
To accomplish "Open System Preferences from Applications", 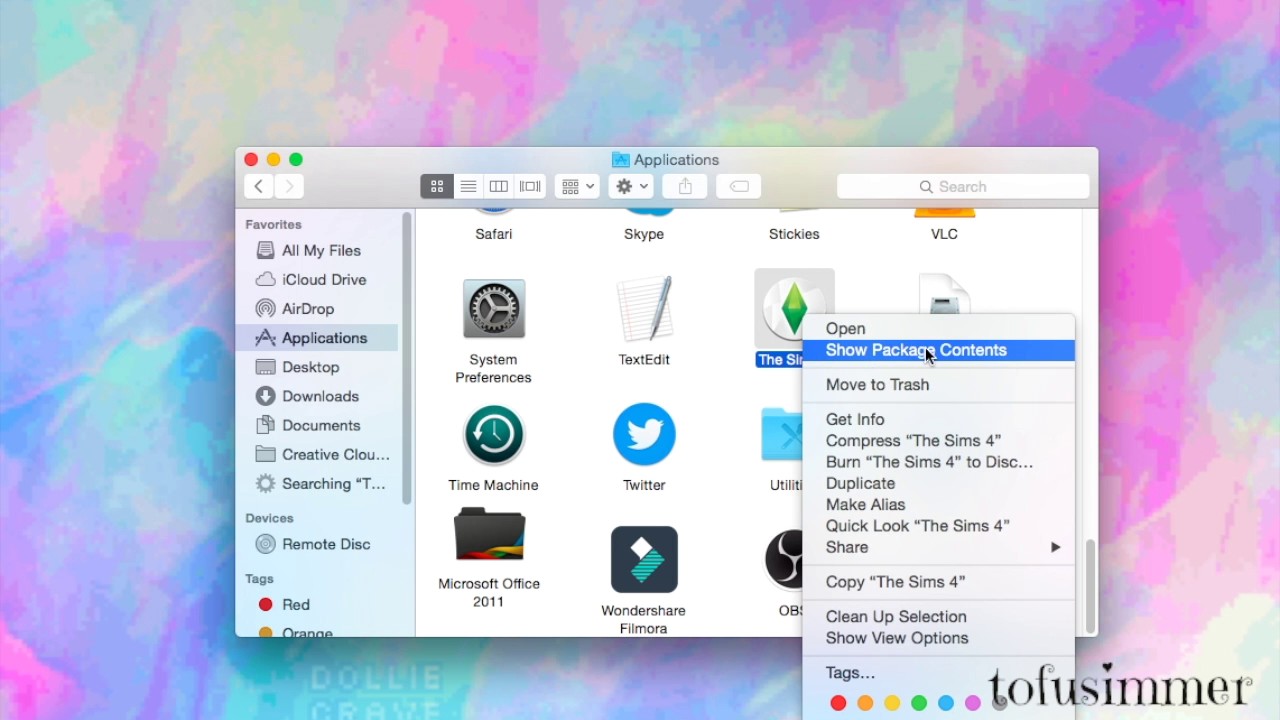I will [493, 308].
